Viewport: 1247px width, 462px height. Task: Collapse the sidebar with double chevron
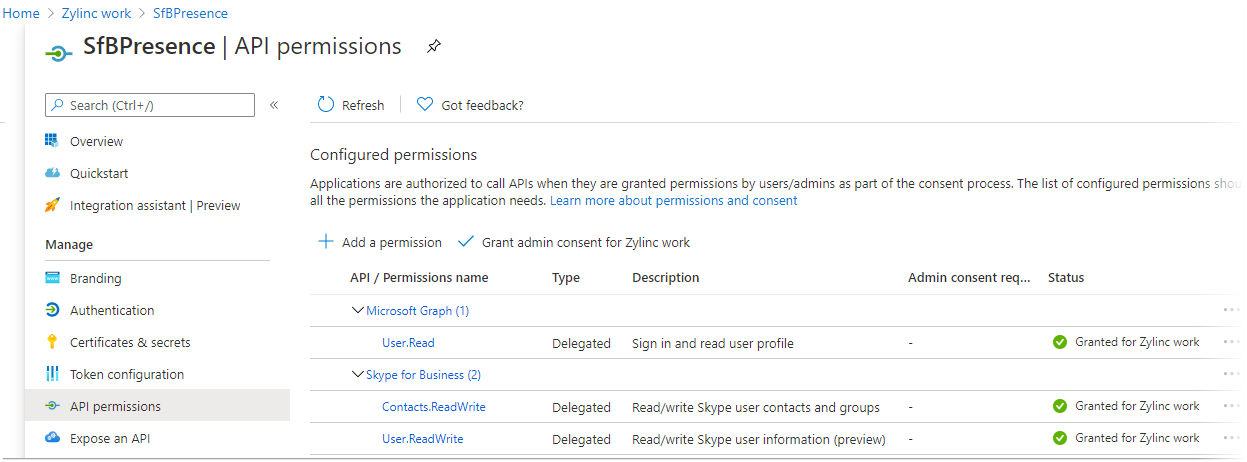(x=274, y=105)
